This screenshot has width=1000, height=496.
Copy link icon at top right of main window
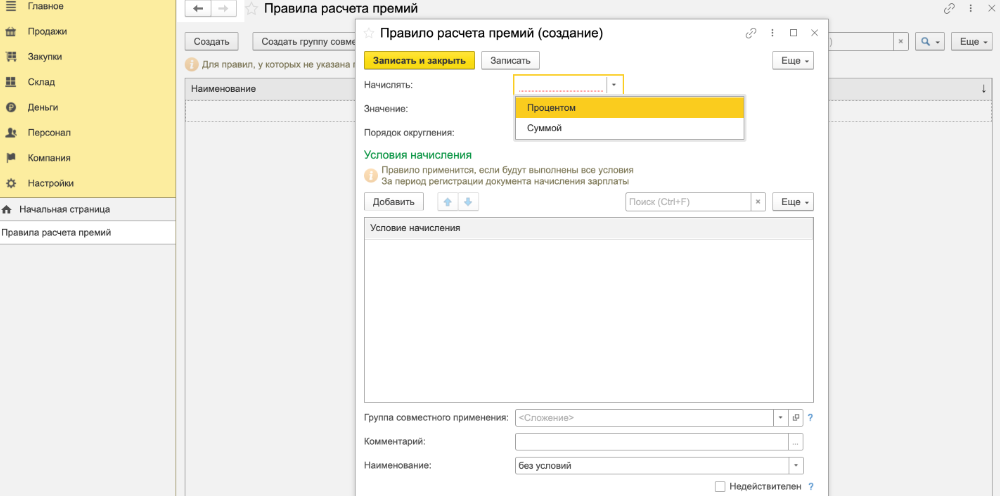coord(950,8)
